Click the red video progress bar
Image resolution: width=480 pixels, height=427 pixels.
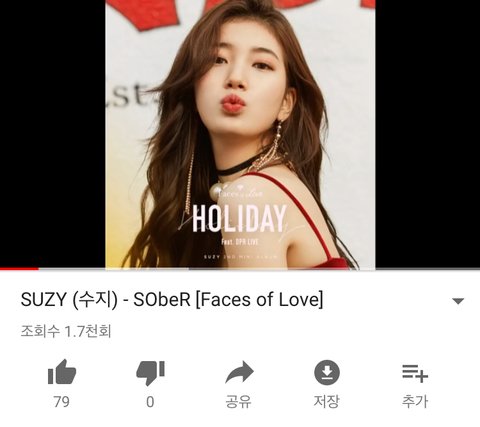[x=19, y=269]
